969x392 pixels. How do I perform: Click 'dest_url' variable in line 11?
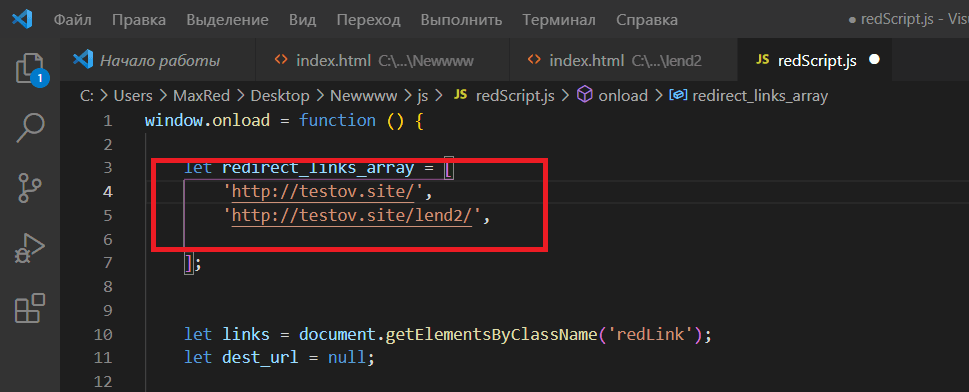[x=260, y=358]
